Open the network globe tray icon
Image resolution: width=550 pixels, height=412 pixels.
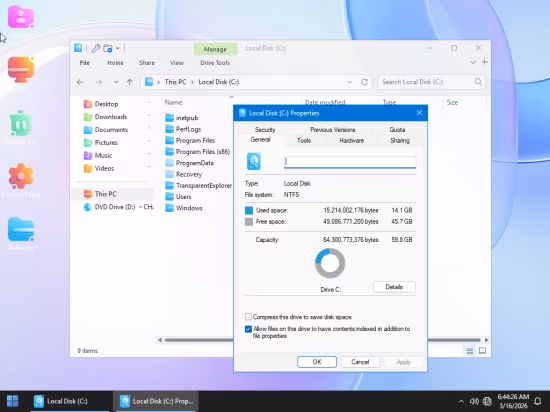(x=487, y=401)
